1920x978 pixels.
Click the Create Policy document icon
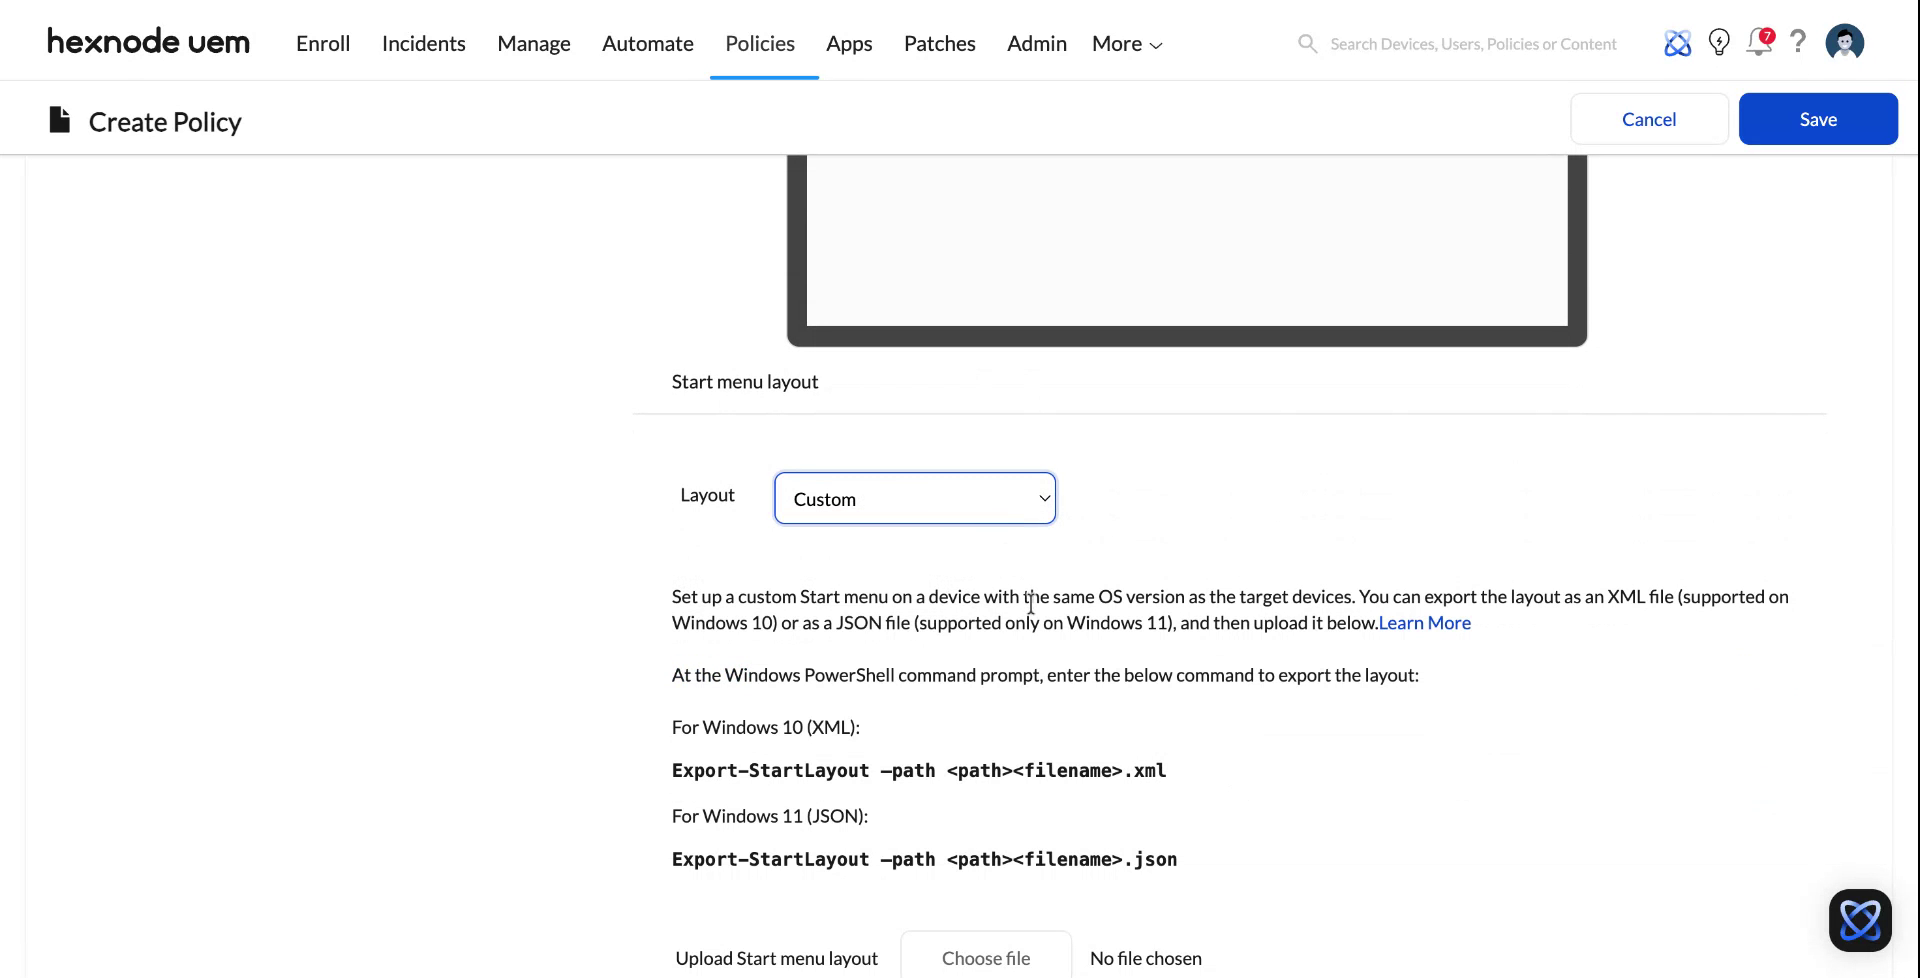pyautogui.click(x=58, y=119)
